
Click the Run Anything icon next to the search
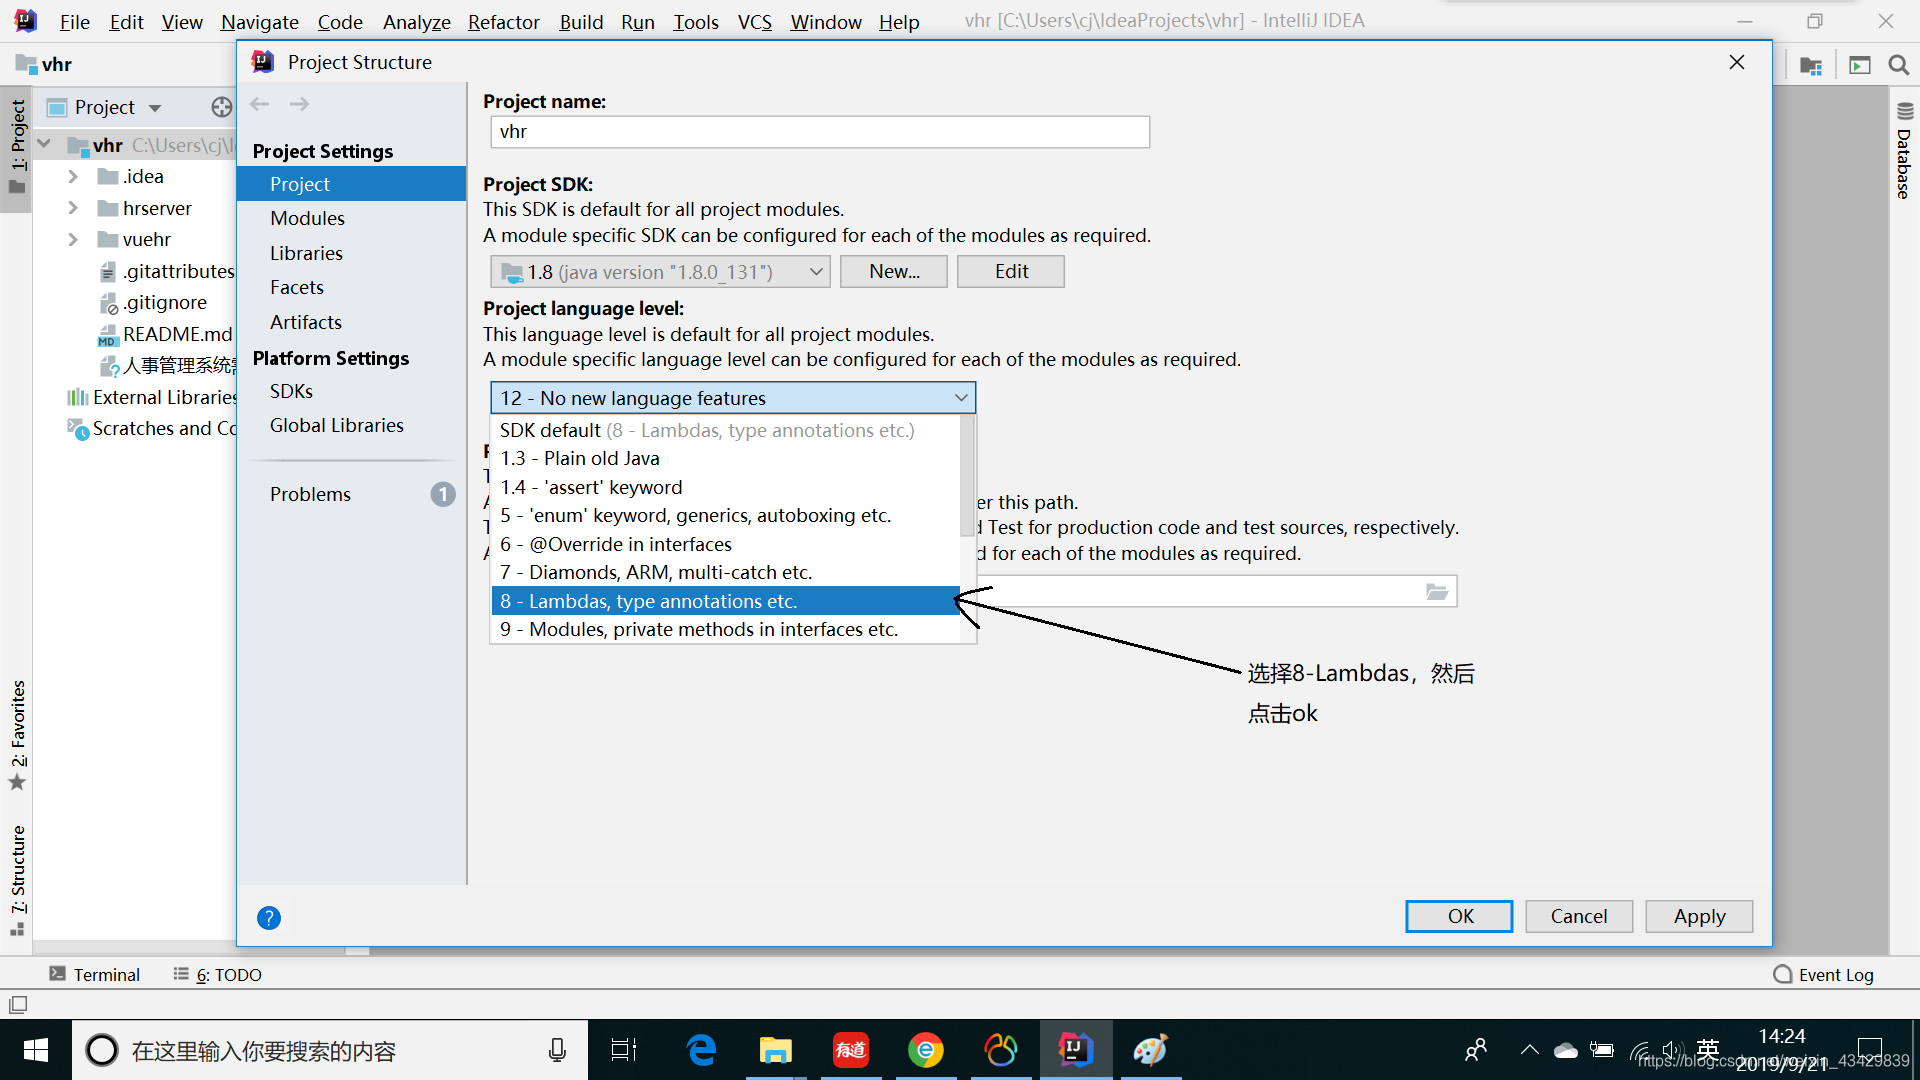point(1860,65)
